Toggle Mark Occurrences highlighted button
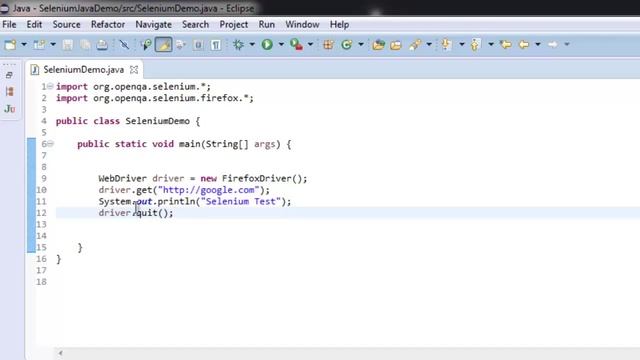640x360 pixels. pos(163,44)
